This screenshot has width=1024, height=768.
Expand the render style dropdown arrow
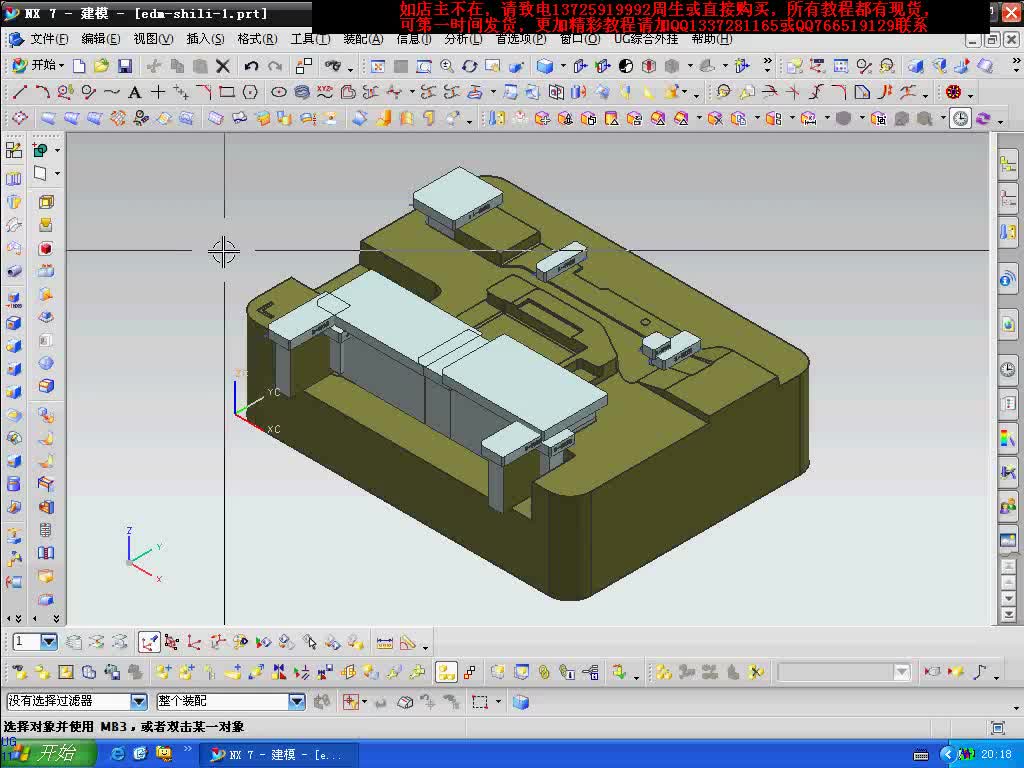pos(562,66)
